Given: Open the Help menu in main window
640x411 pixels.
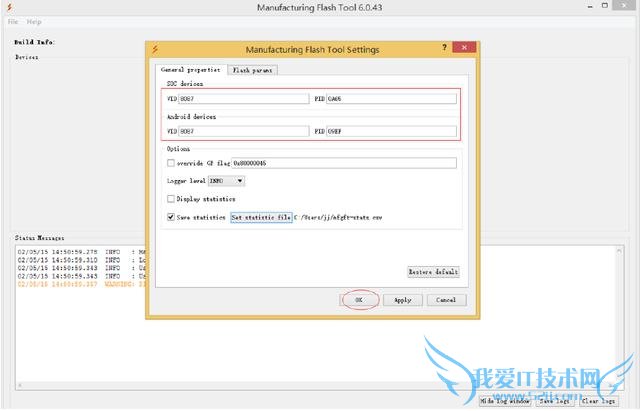Looking at the screenshot, I should pos(34,22).
